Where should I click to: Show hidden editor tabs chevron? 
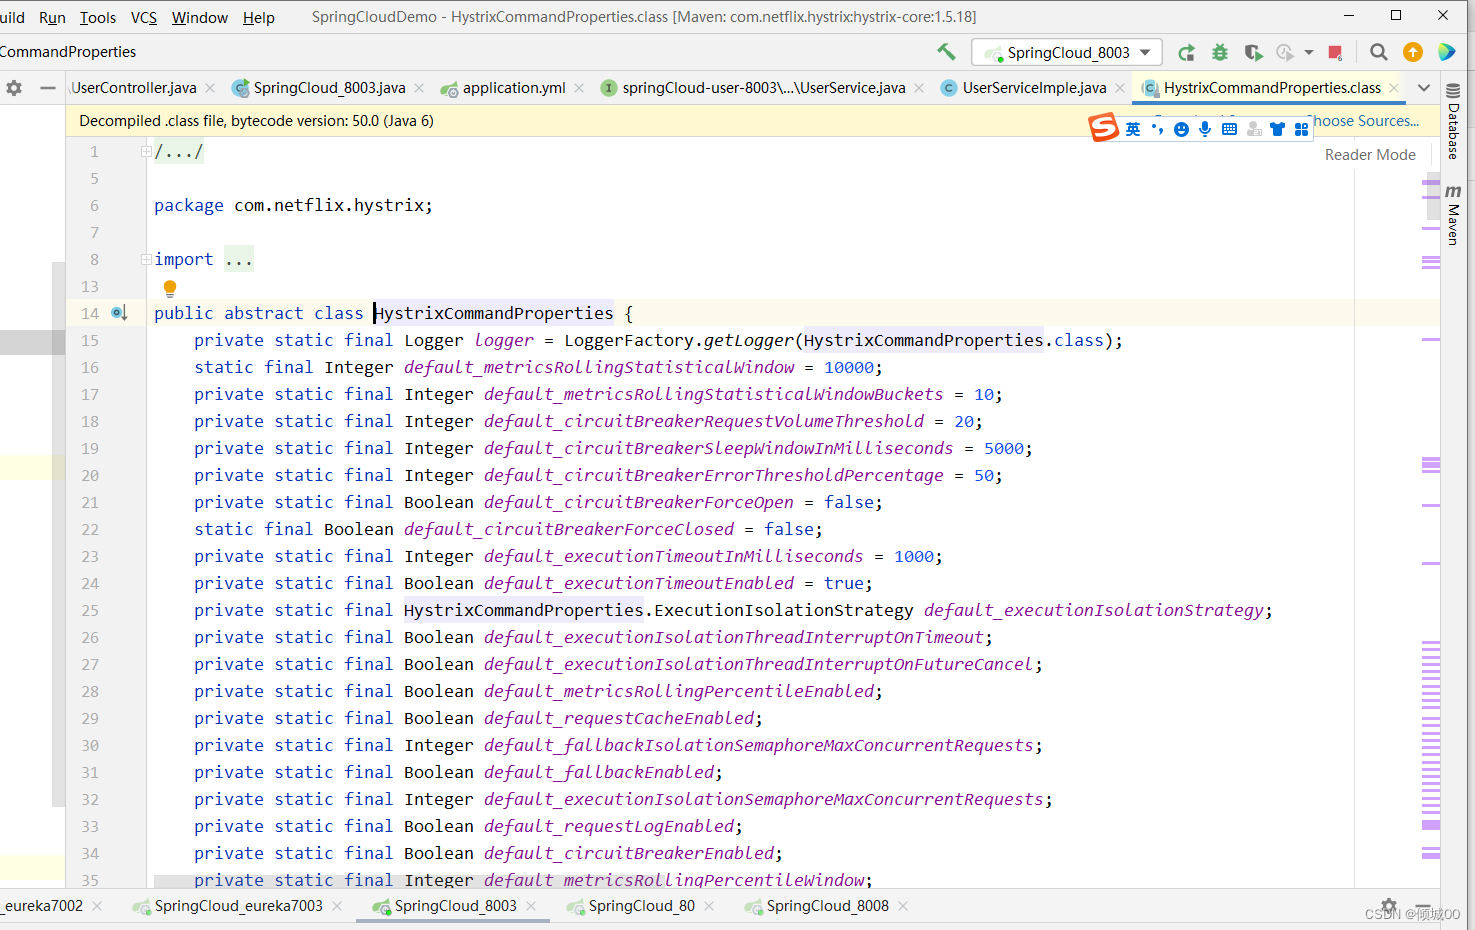(1424, 88)
